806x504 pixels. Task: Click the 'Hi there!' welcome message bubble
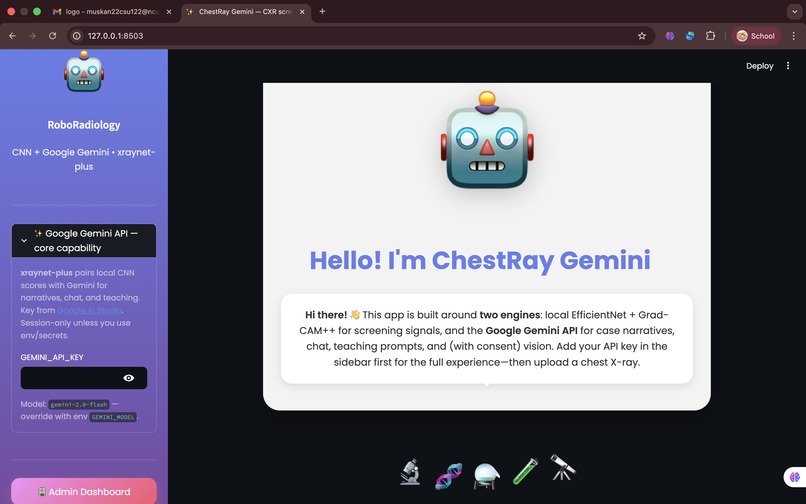tap(487, 338)
